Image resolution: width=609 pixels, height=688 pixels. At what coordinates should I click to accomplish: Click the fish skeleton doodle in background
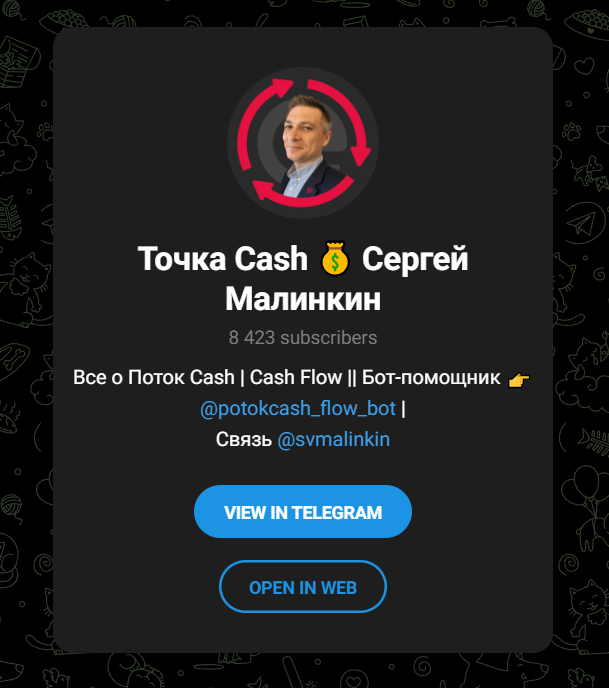coord(594,441)
